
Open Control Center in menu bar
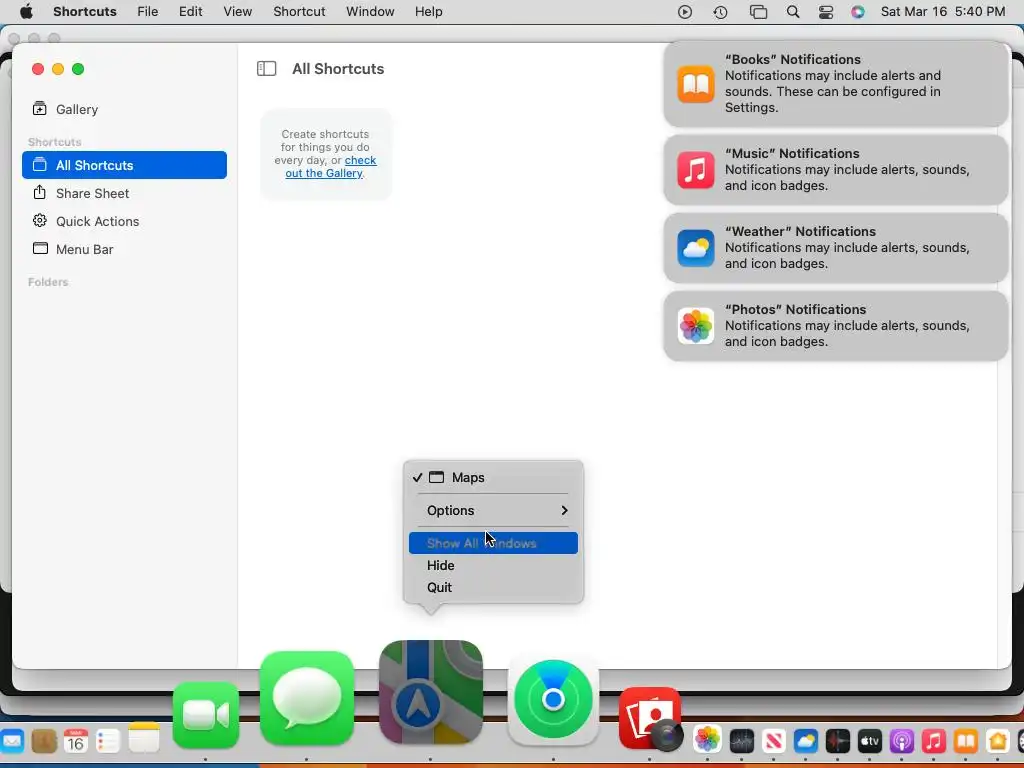[826, 12]
